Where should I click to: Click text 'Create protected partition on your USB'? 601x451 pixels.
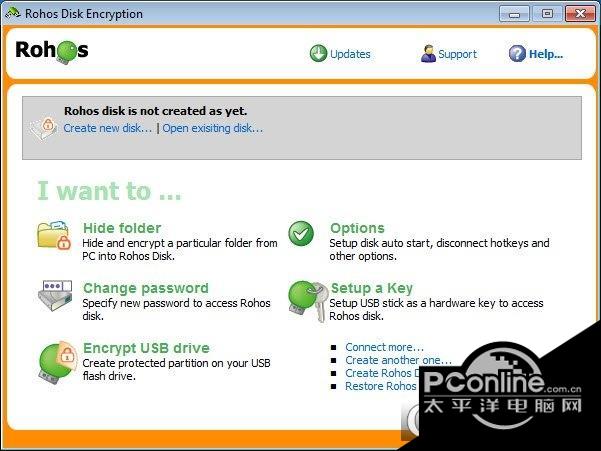[176, 363]
